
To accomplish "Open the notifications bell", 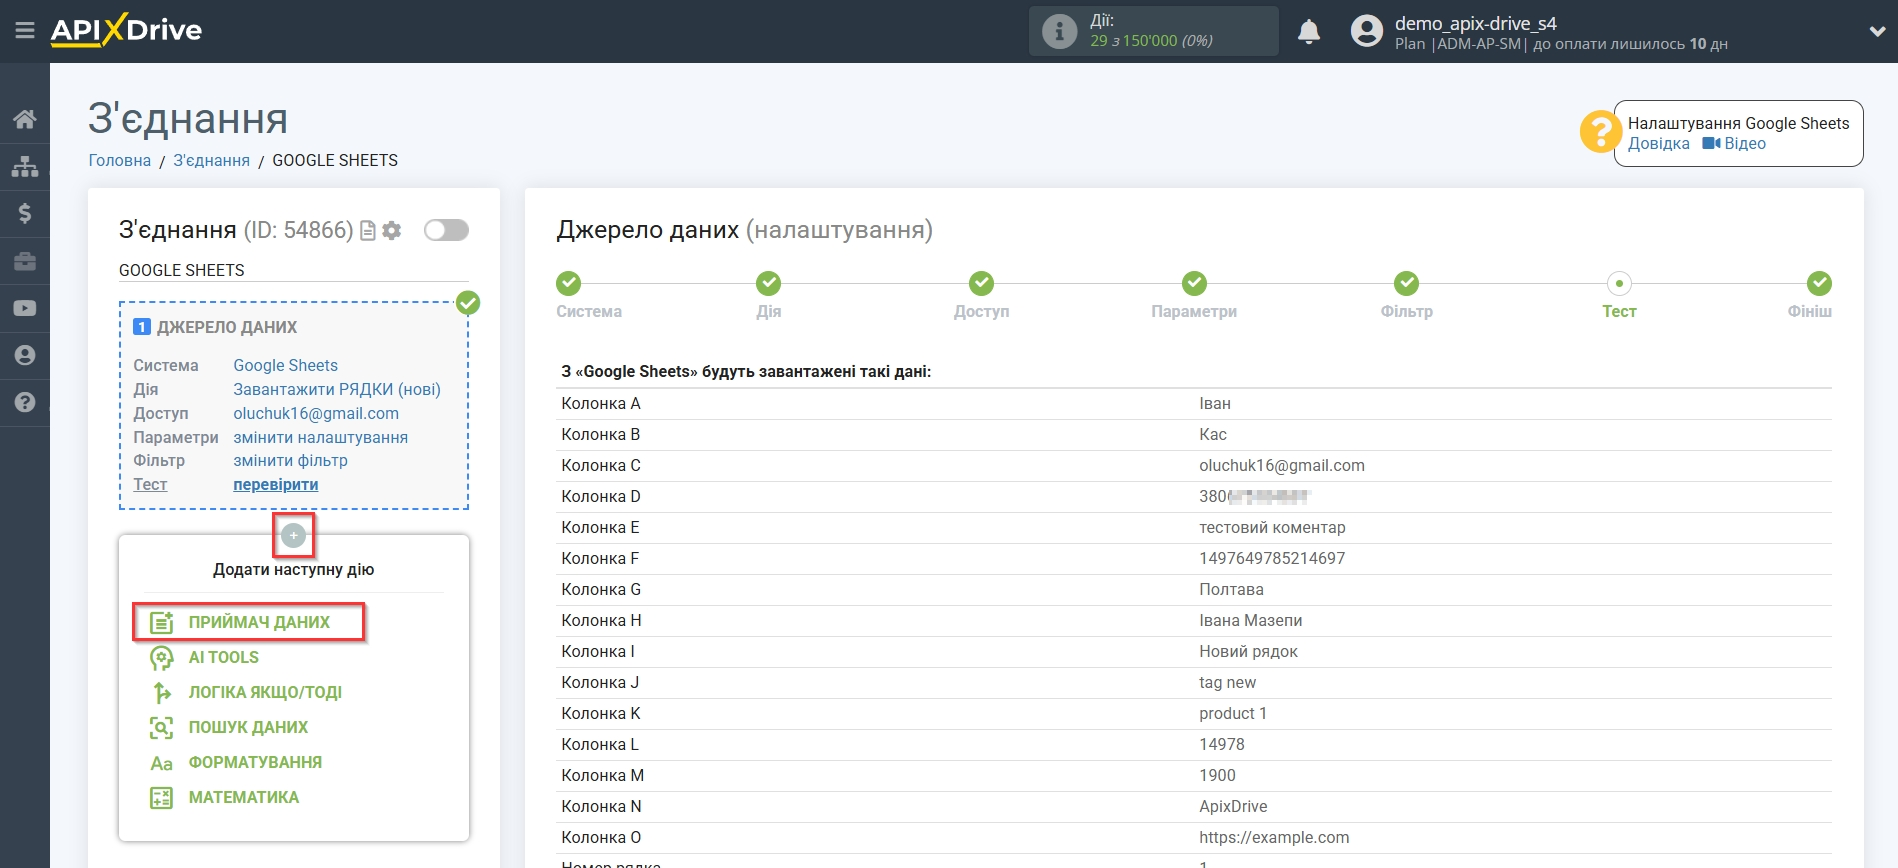I will pyautogui.click(x=1308, y=32).
